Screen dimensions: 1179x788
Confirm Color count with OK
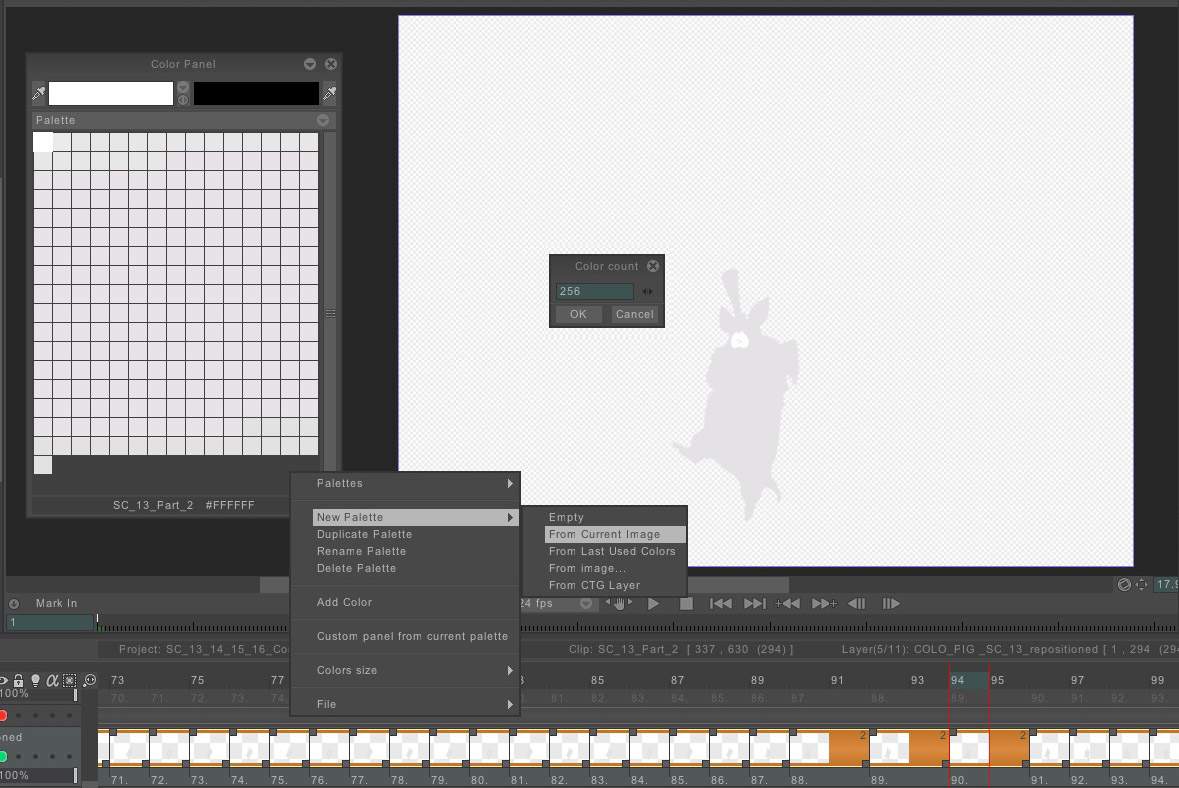pos(578,314)
